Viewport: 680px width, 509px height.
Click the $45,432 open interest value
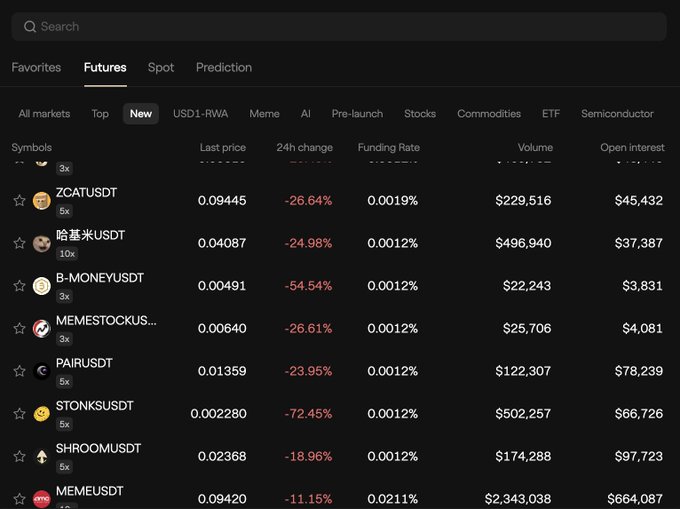[x=639, y=201]
